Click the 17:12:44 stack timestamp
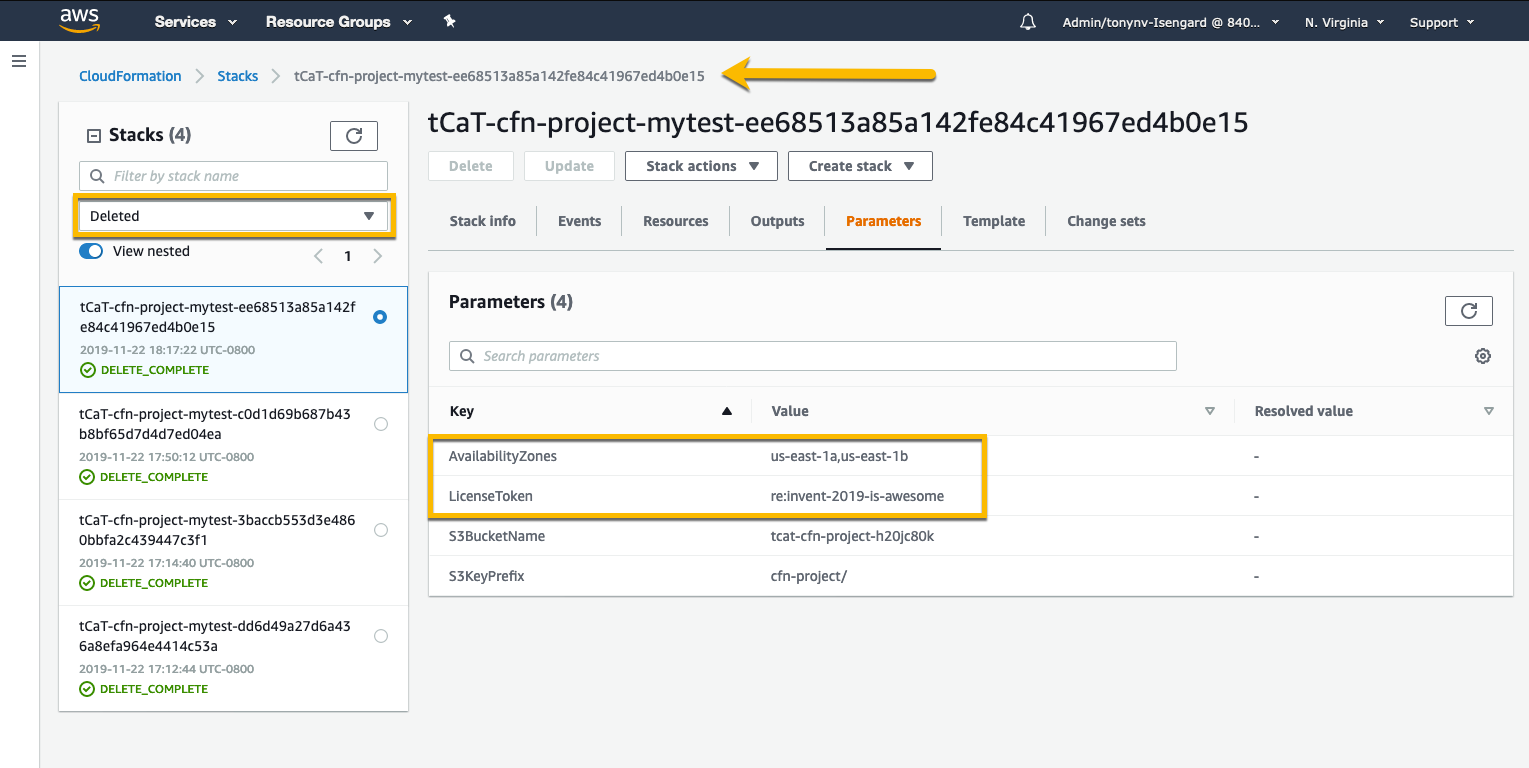This screenshot has width=1529, height=768. [x=167, y=669]
